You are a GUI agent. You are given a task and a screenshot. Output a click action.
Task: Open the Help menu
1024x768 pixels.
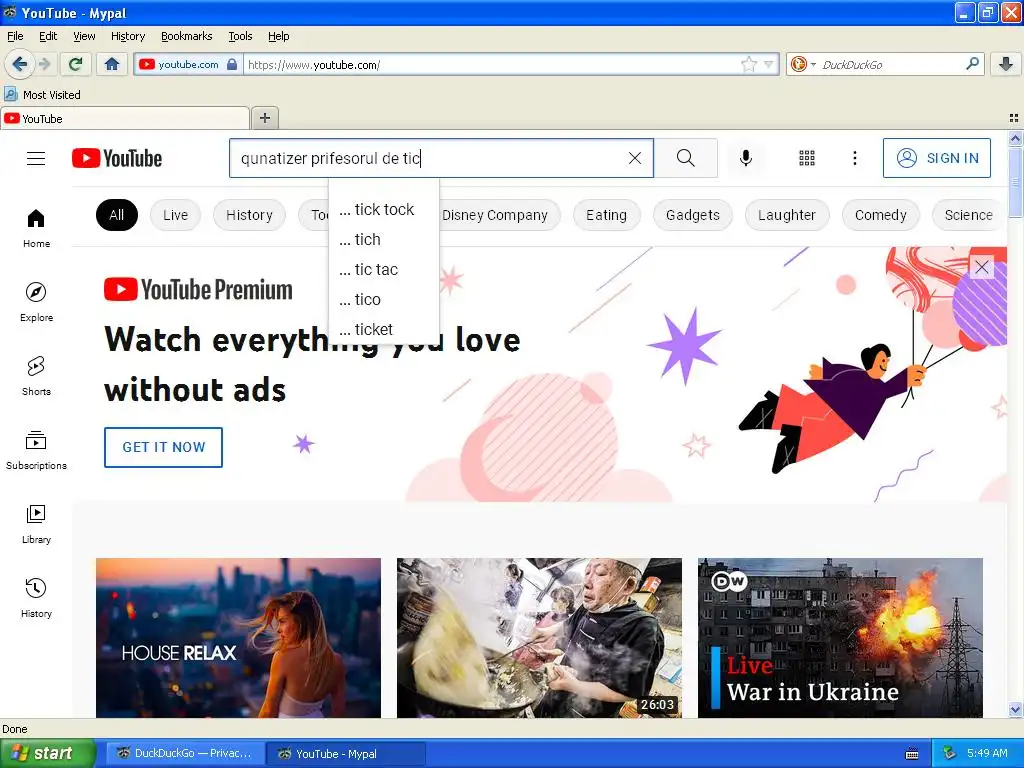[278, 36]
